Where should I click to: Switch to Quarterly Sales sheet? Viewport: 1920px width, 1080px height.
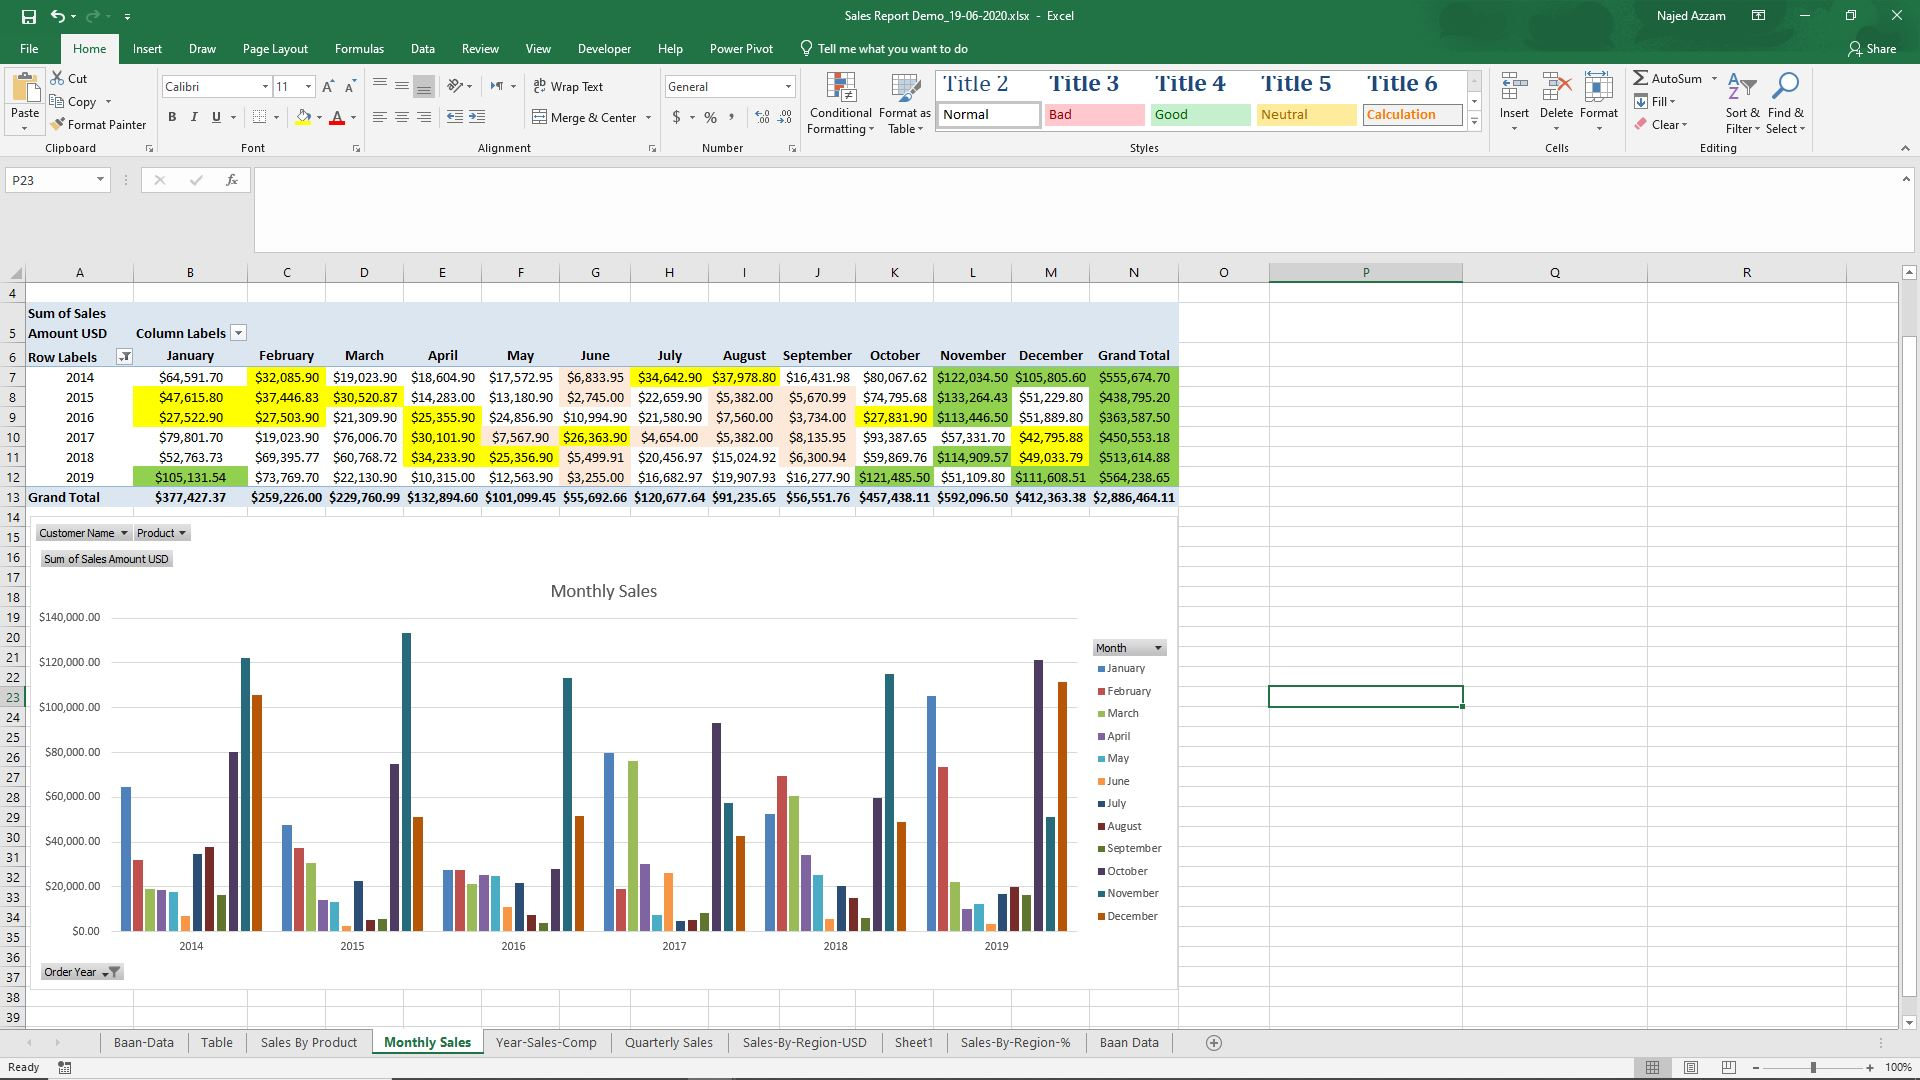[x=669, y=1043]
